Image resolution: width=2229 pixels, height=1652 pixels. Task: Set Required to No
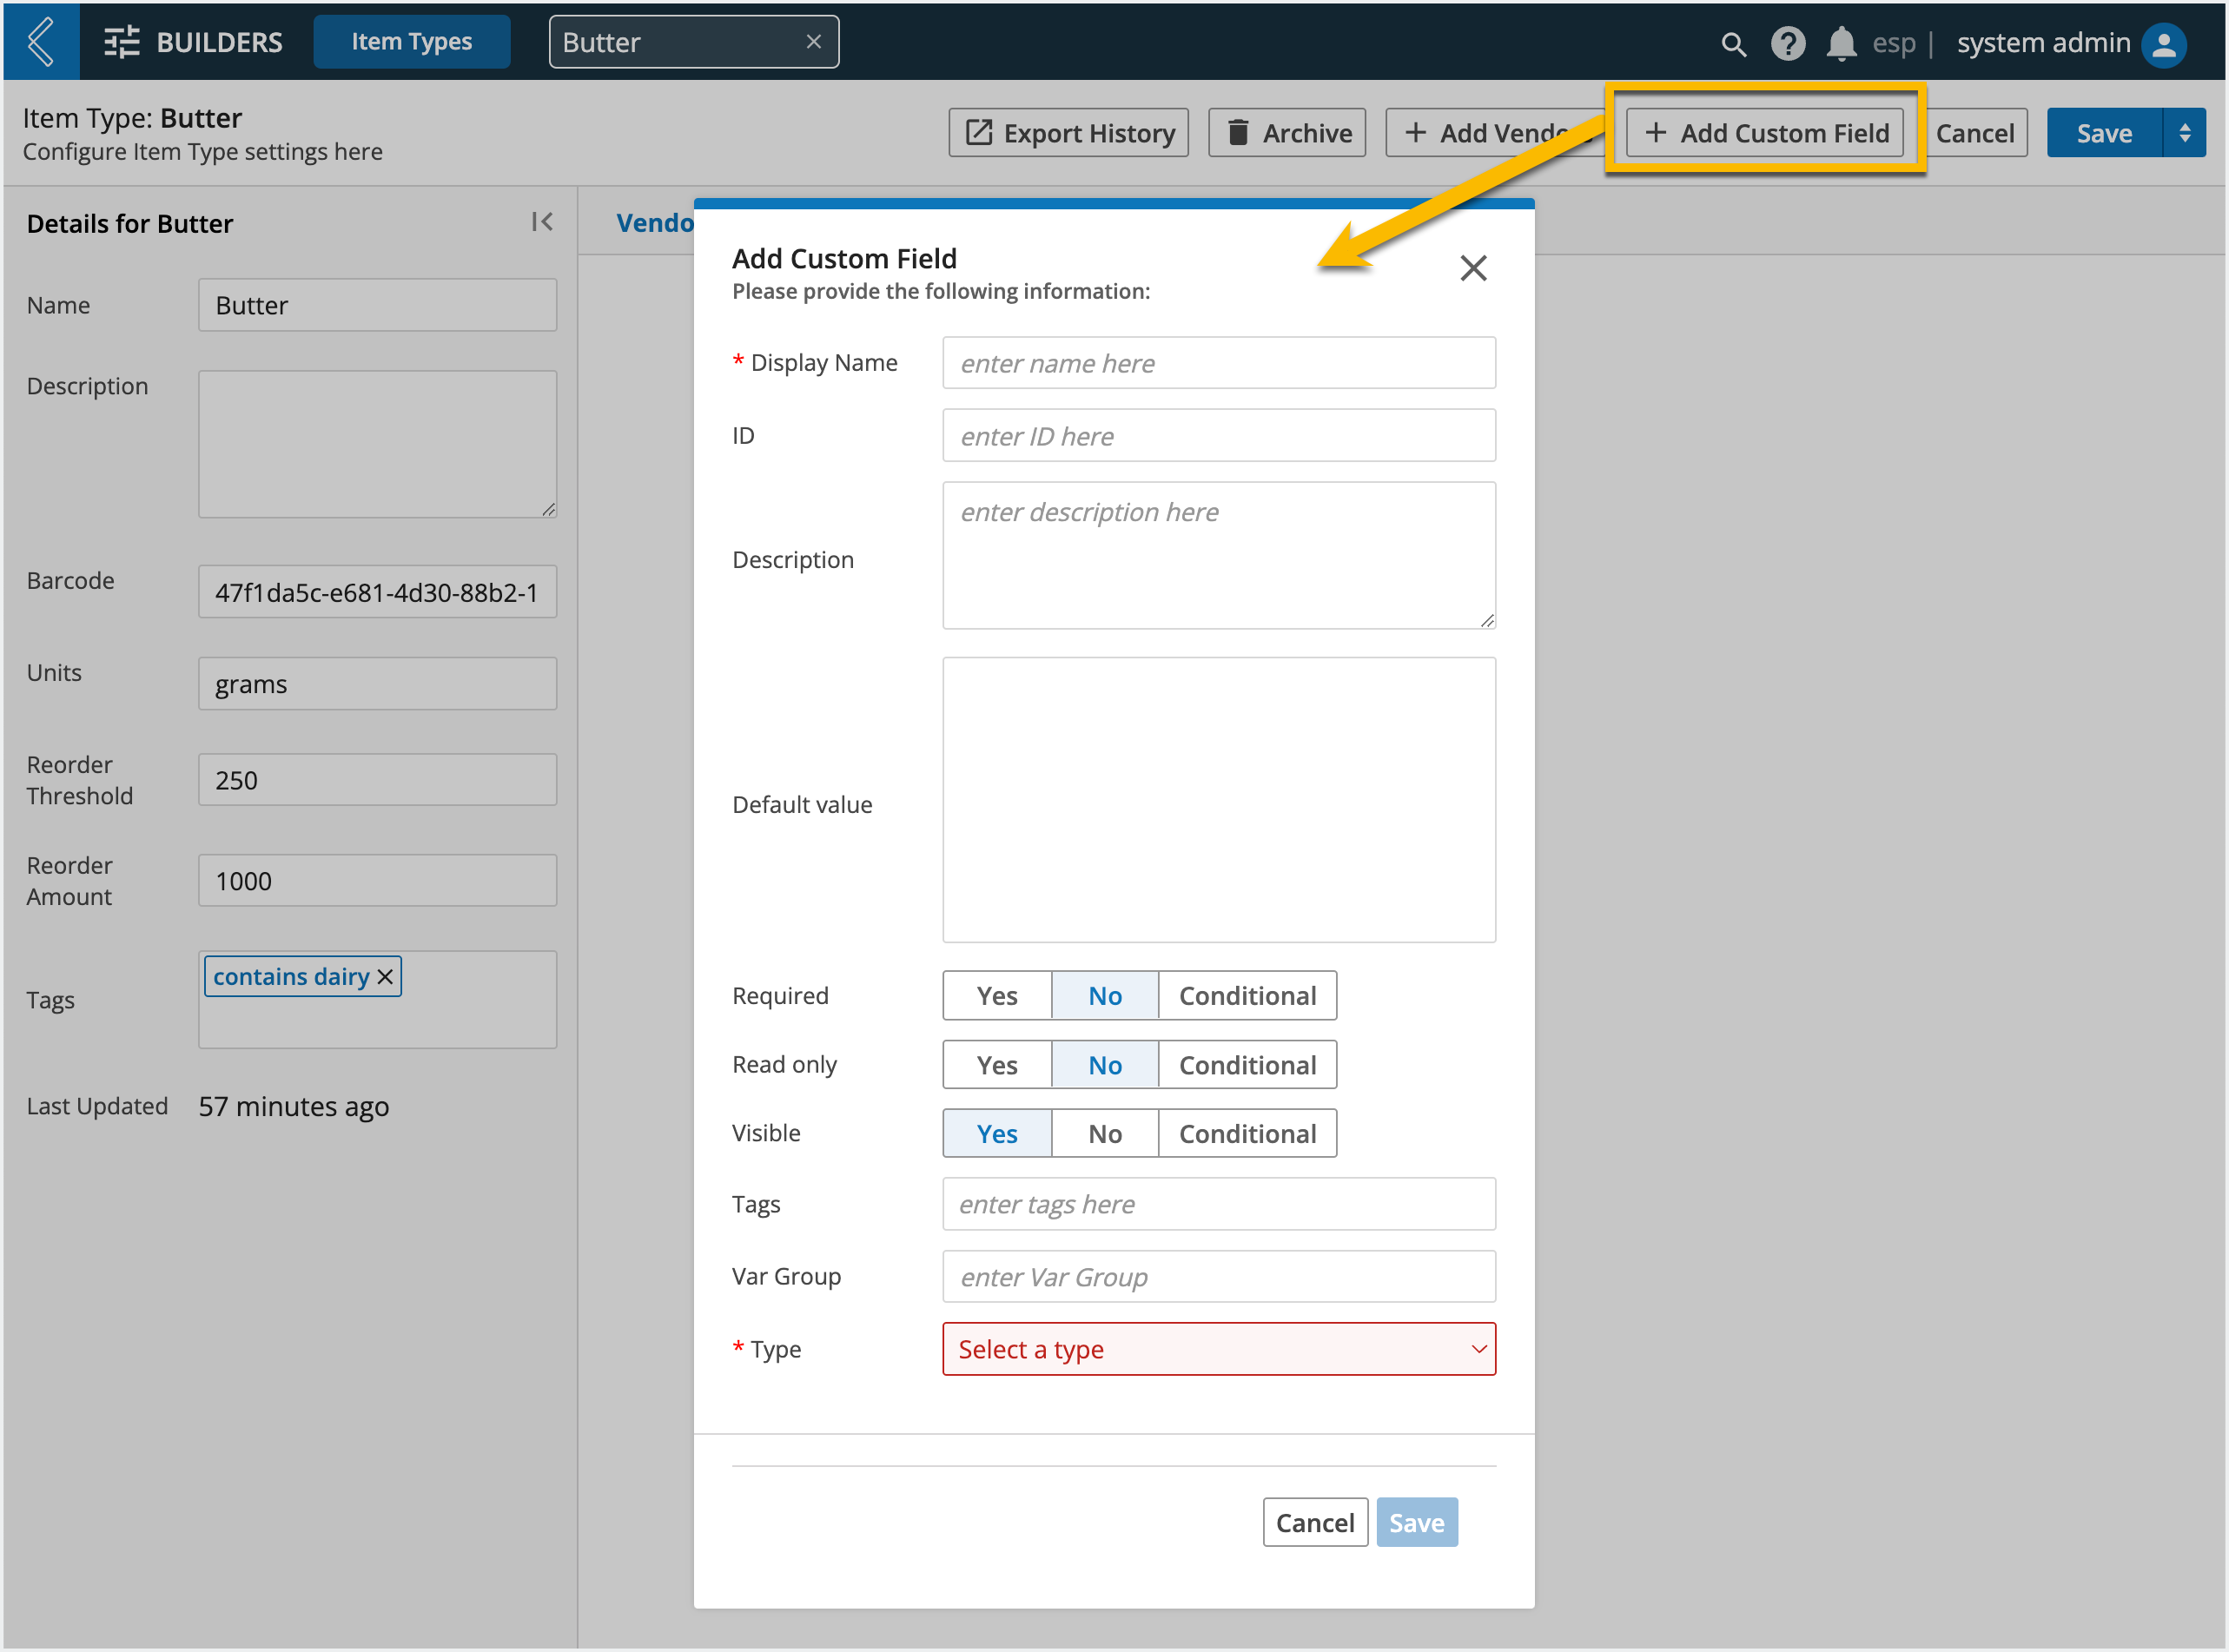[1105, 996]
